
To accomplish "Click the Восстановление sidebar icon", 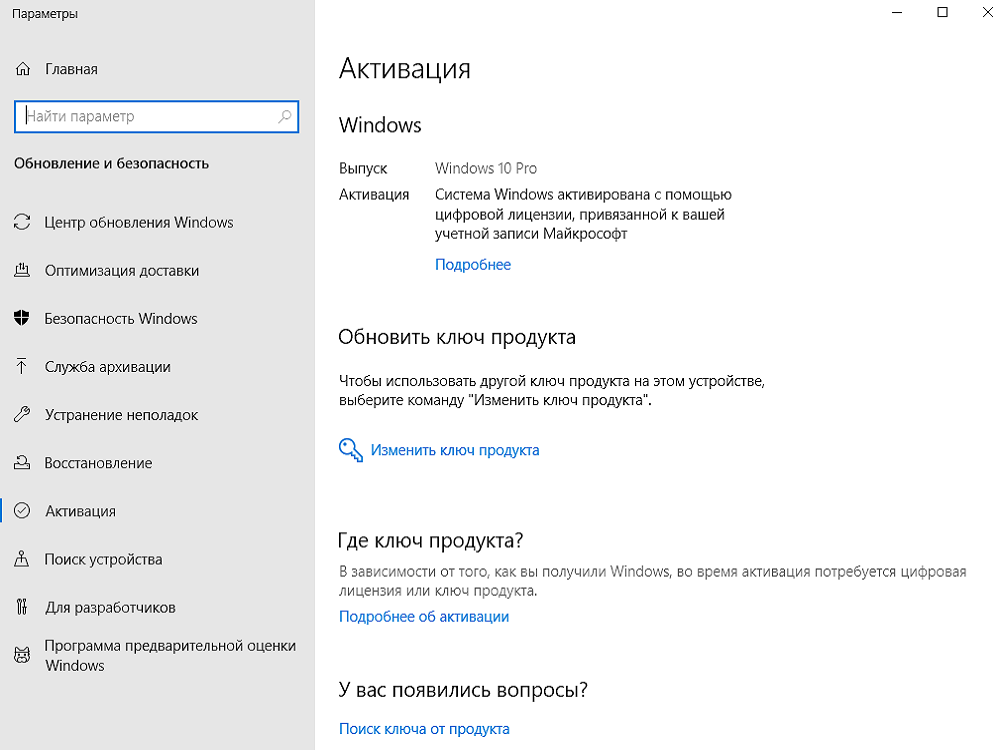I will tap(22, 463).
